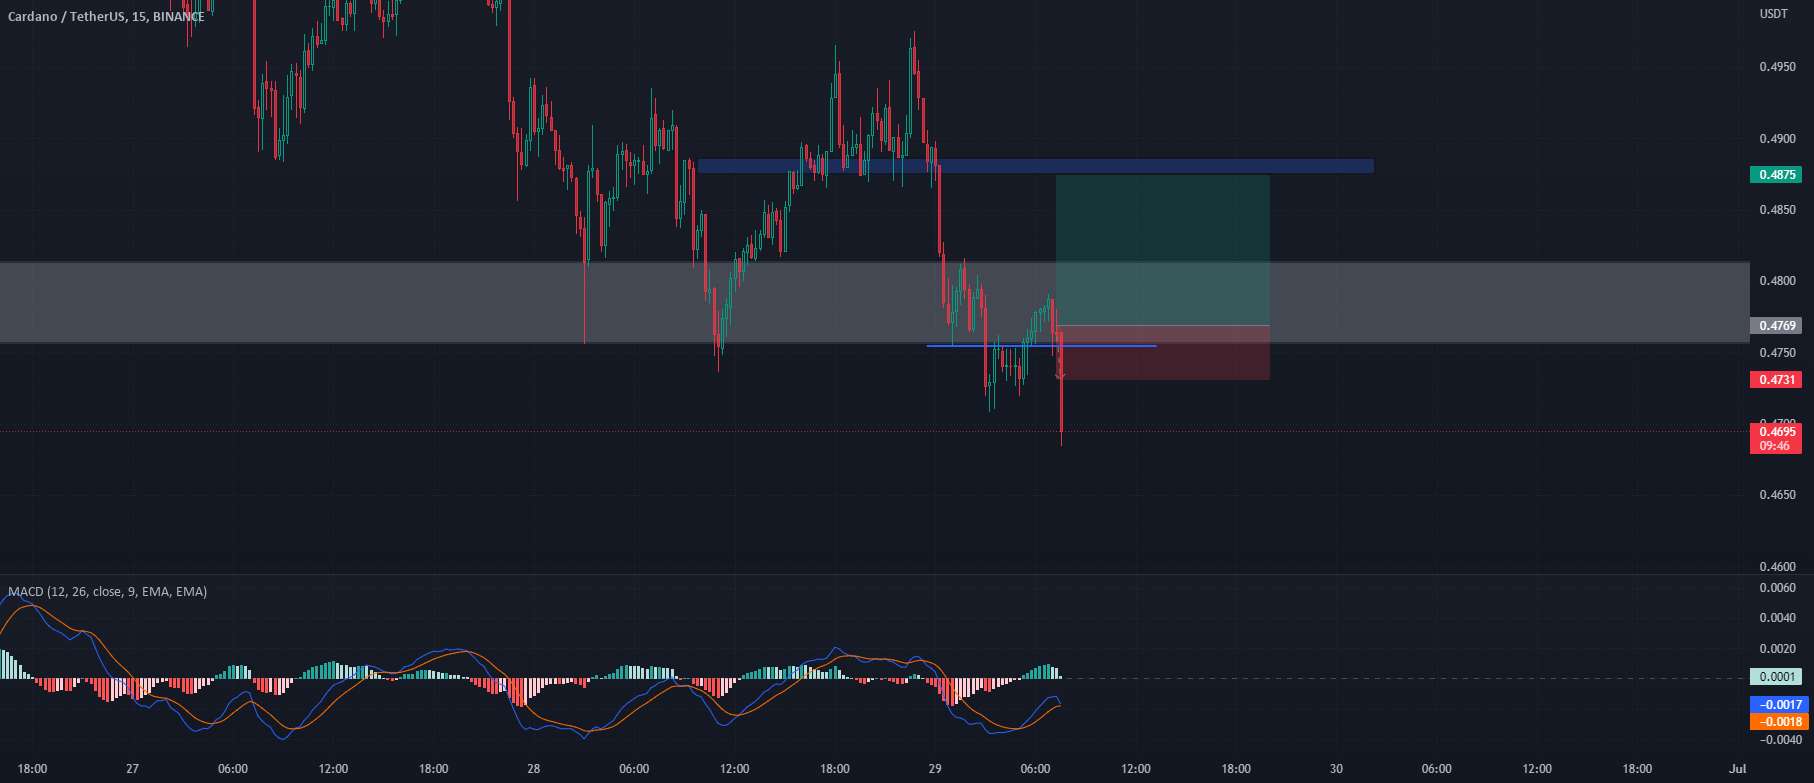Image resolution: width=1814 pixels, height=783 pixels.
Task: Click the Jul label on time axis
Action: coord(1738,769)
